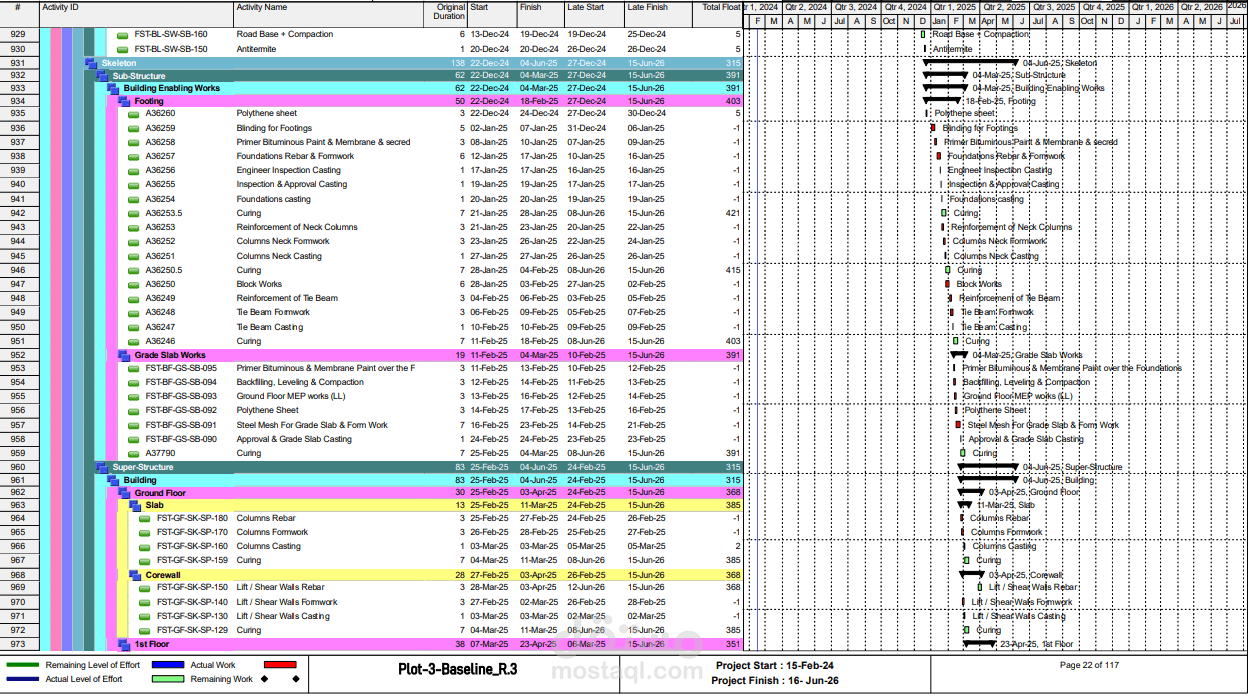Click activity icon beside A37790
Viewport: 1255px width, 698px height.
[x=134, y=453]
